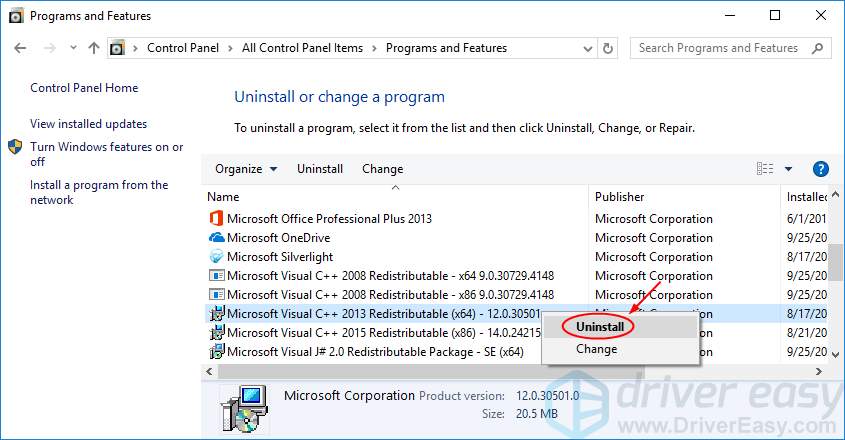Open the Organize dropdown menu
This screenshot has height=440, width=845.
(x=246, y=169)
